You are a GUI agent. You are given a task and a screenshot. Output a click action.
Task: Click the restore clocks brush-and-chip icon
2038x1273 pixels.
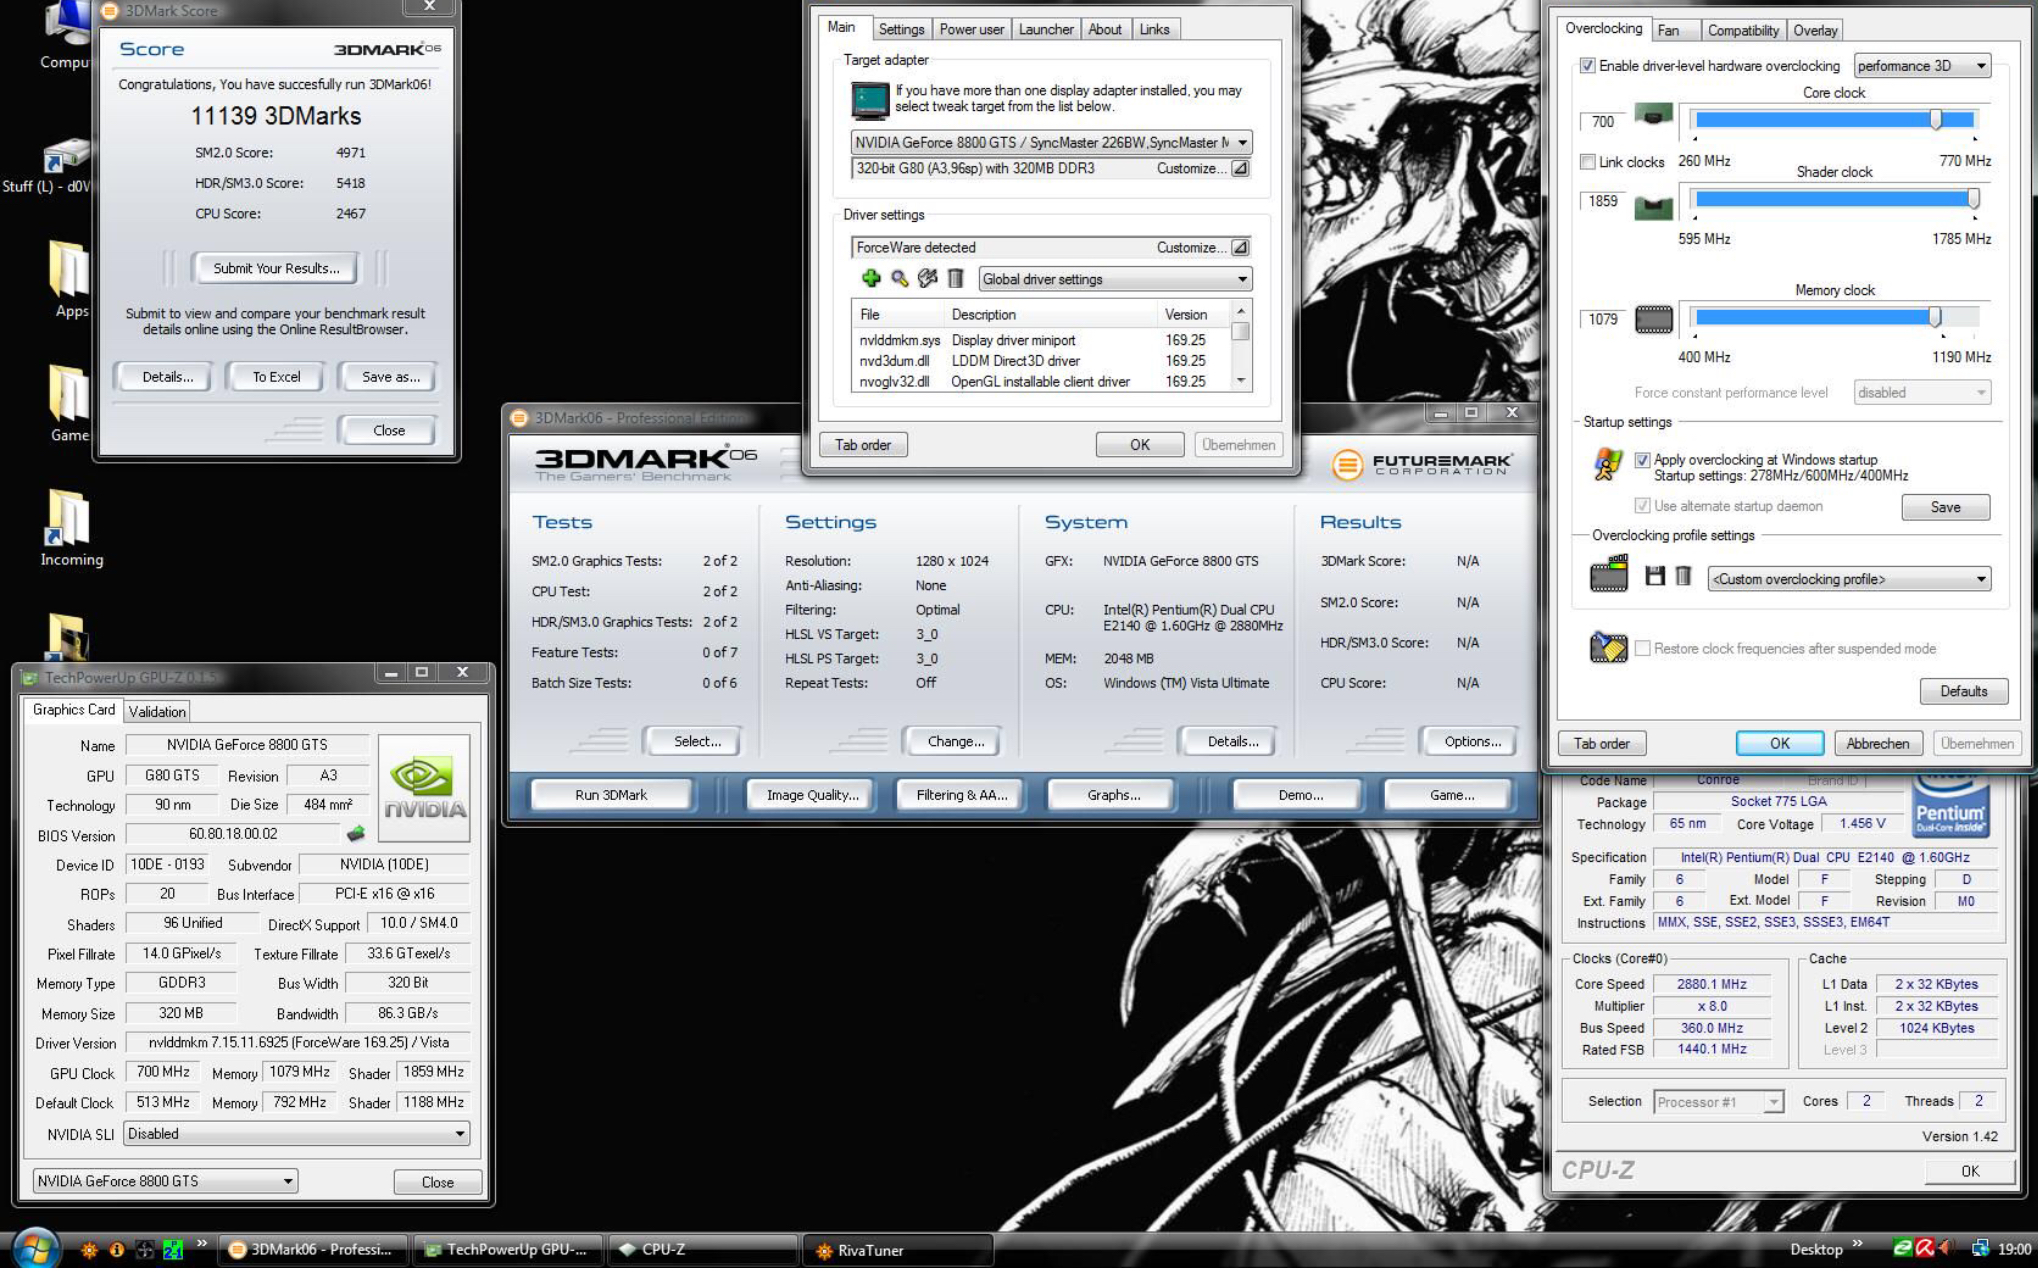[x=1608, y=647]
